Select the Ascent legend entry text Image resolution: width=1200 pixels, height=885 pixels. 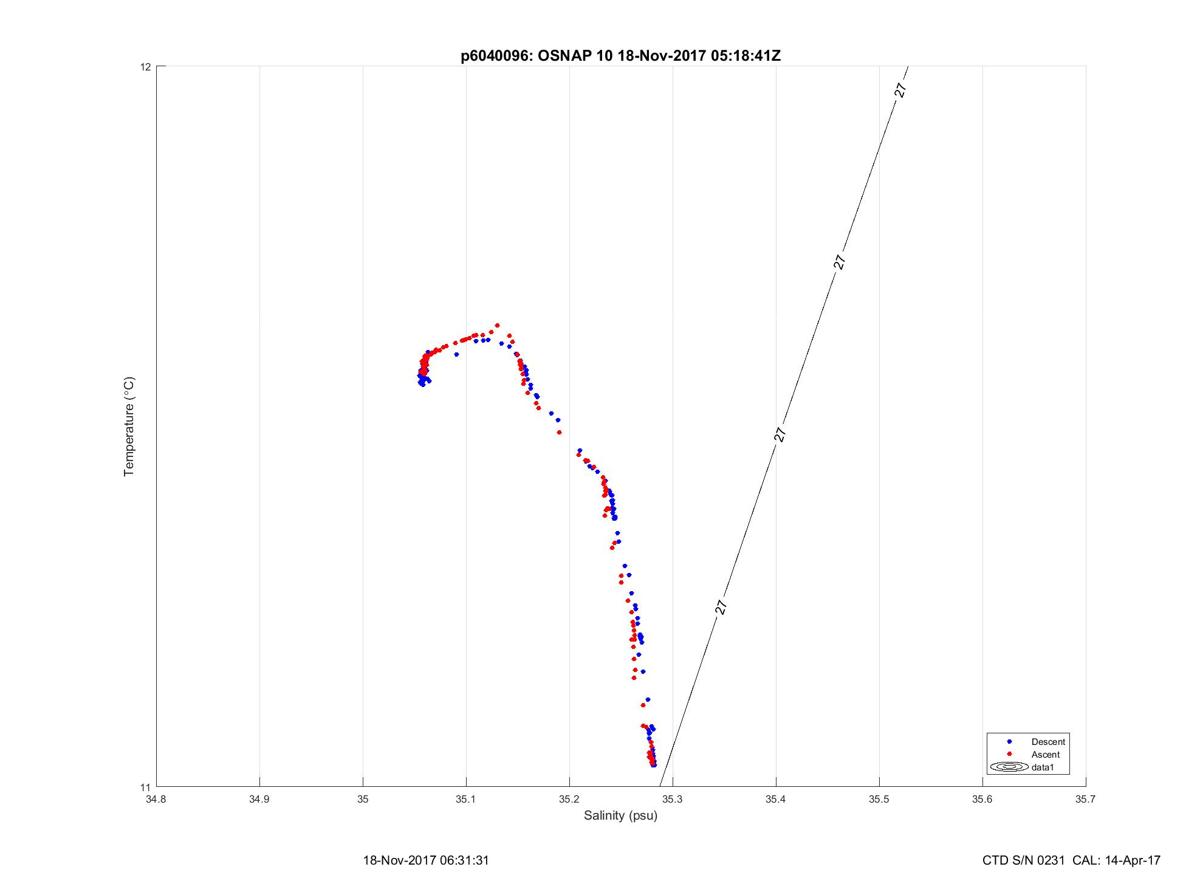click(x=1046, y=754)
